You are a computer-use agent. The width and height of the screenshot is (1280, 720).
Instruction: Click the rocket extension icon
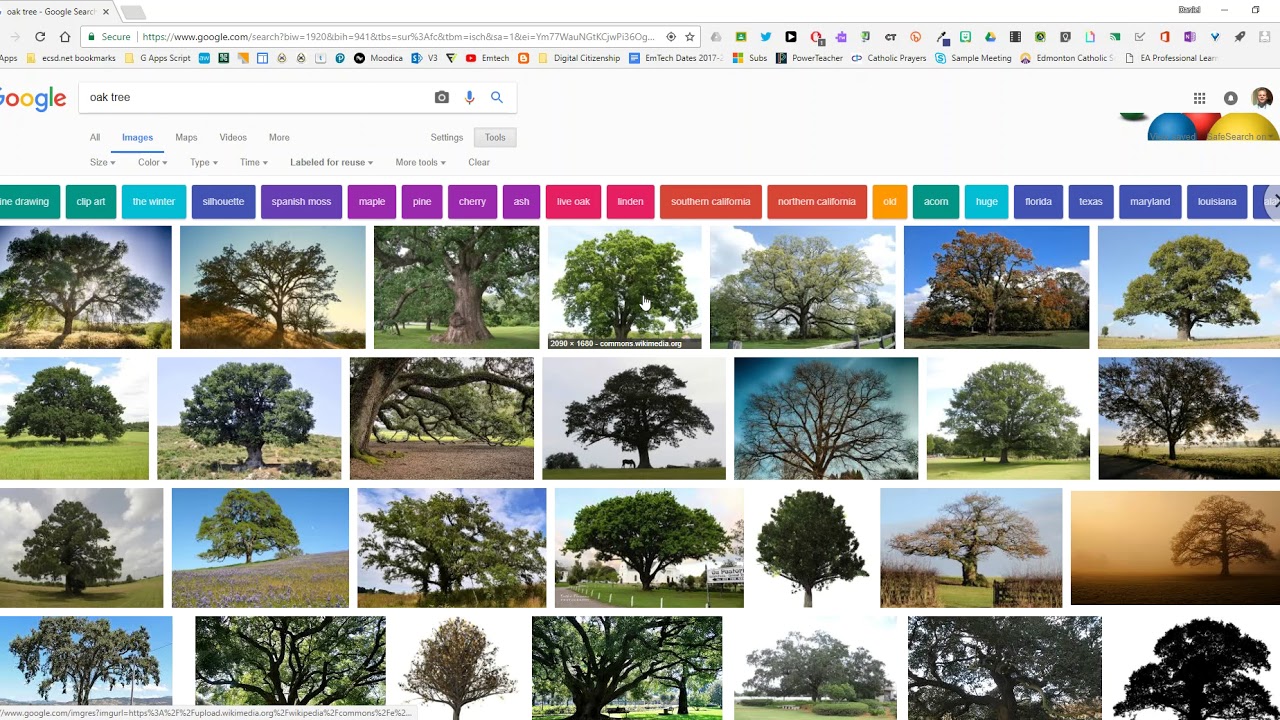pyautogui.click(x=1240, y=37)
